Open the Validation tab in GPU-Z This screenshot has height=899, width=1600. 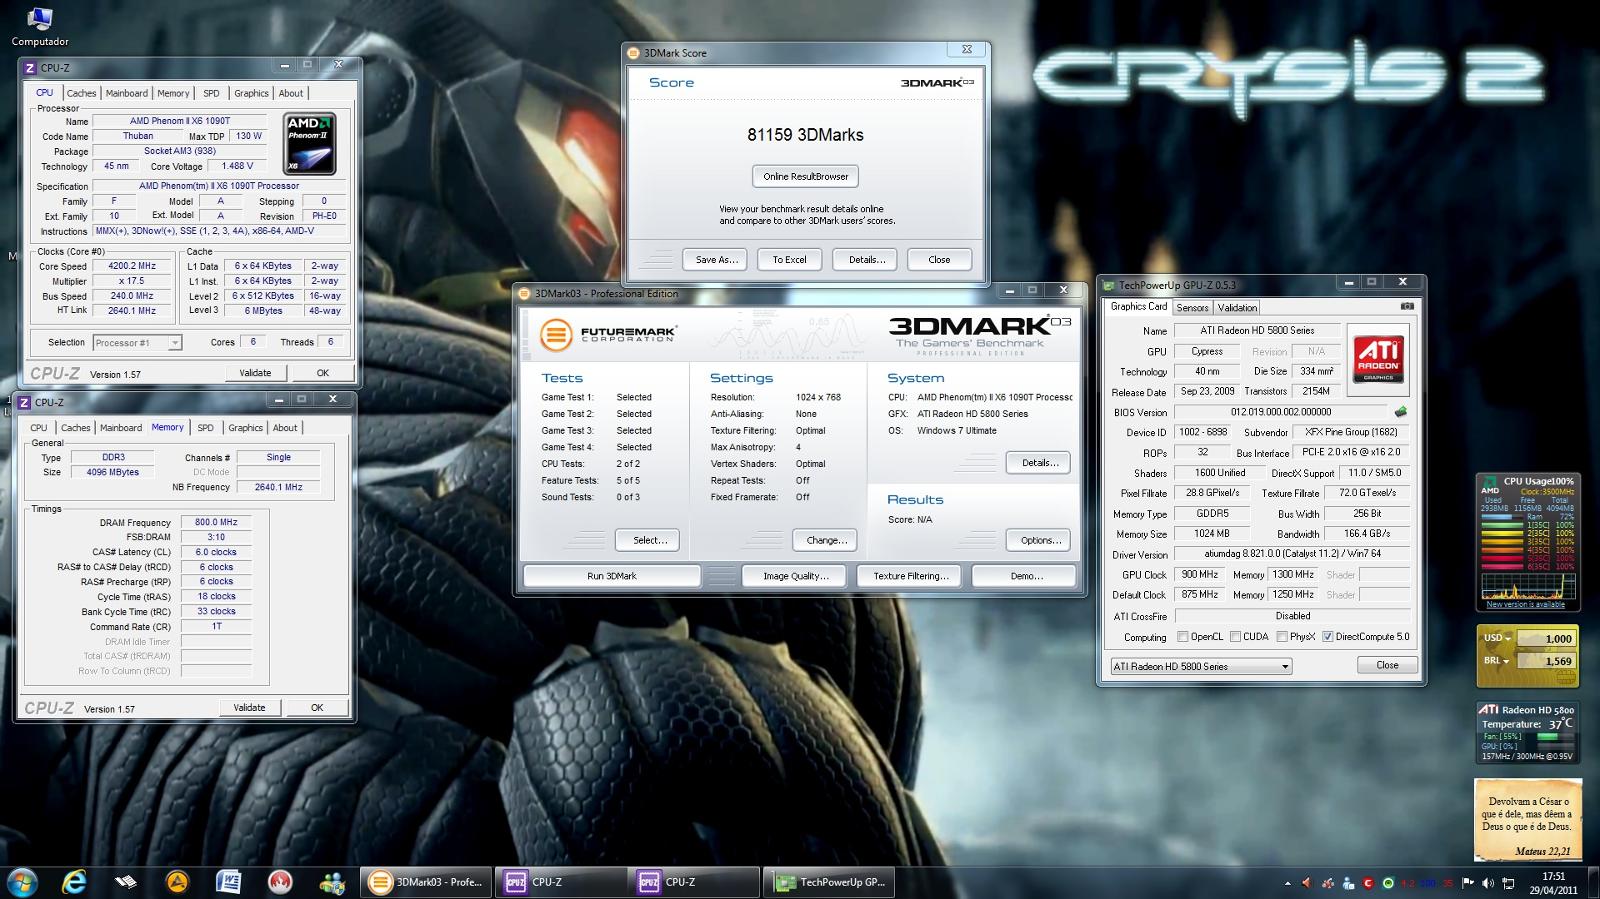click(1237, 308)
